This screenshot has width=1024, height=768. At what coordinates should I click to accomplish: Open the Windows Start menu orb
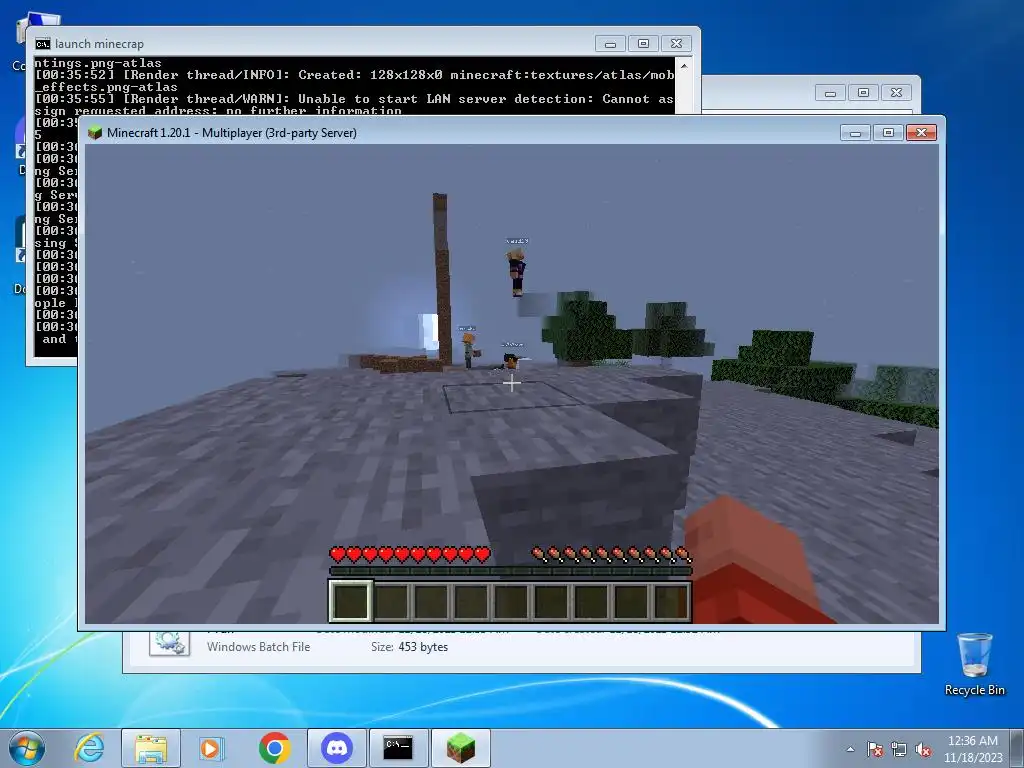click(x=27, y=748)
